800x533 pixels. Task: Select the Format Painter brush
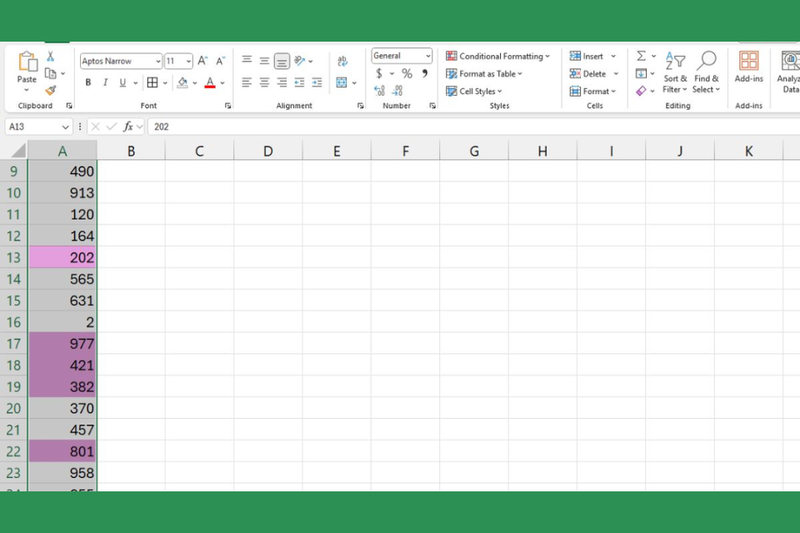(x=50, y=91)
